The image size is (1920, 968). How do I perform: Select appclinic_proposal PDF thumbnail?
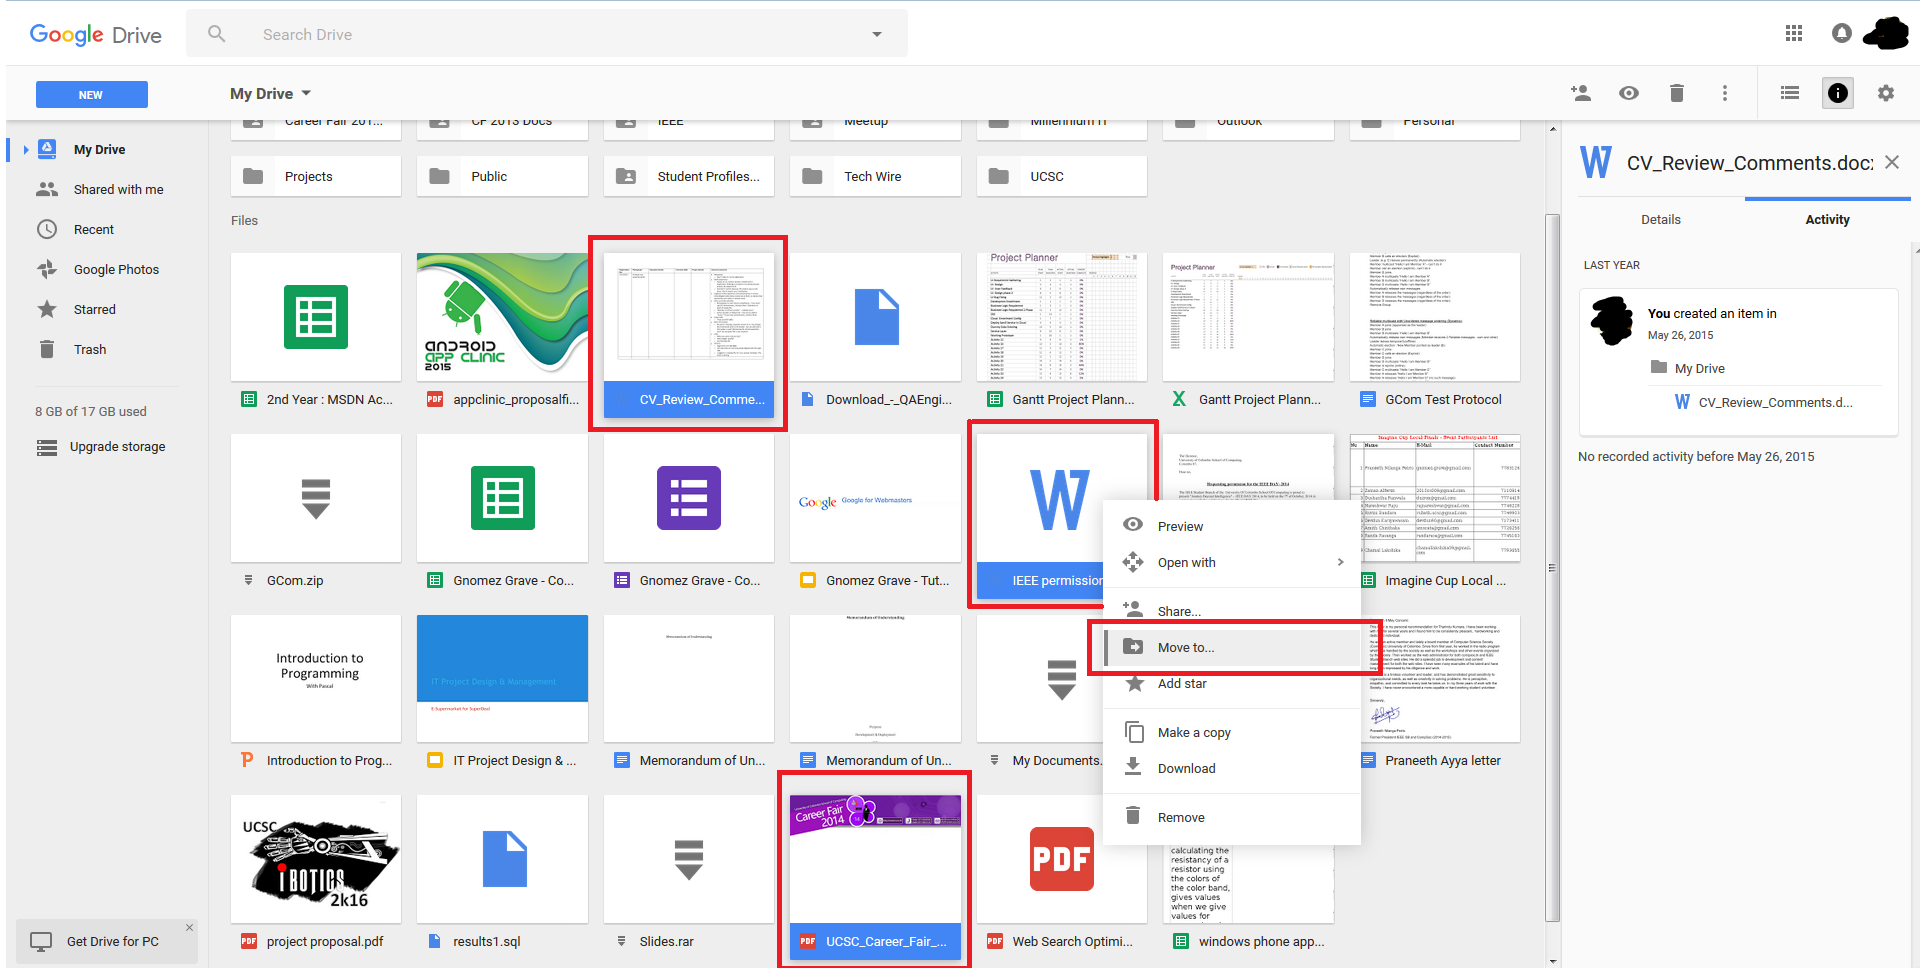[502, 317]
